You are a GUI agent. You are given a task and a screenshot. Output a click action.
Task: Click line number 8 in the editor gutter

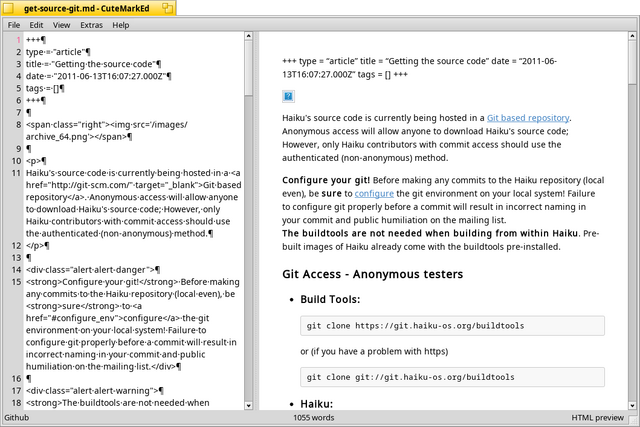pos(18,125)
